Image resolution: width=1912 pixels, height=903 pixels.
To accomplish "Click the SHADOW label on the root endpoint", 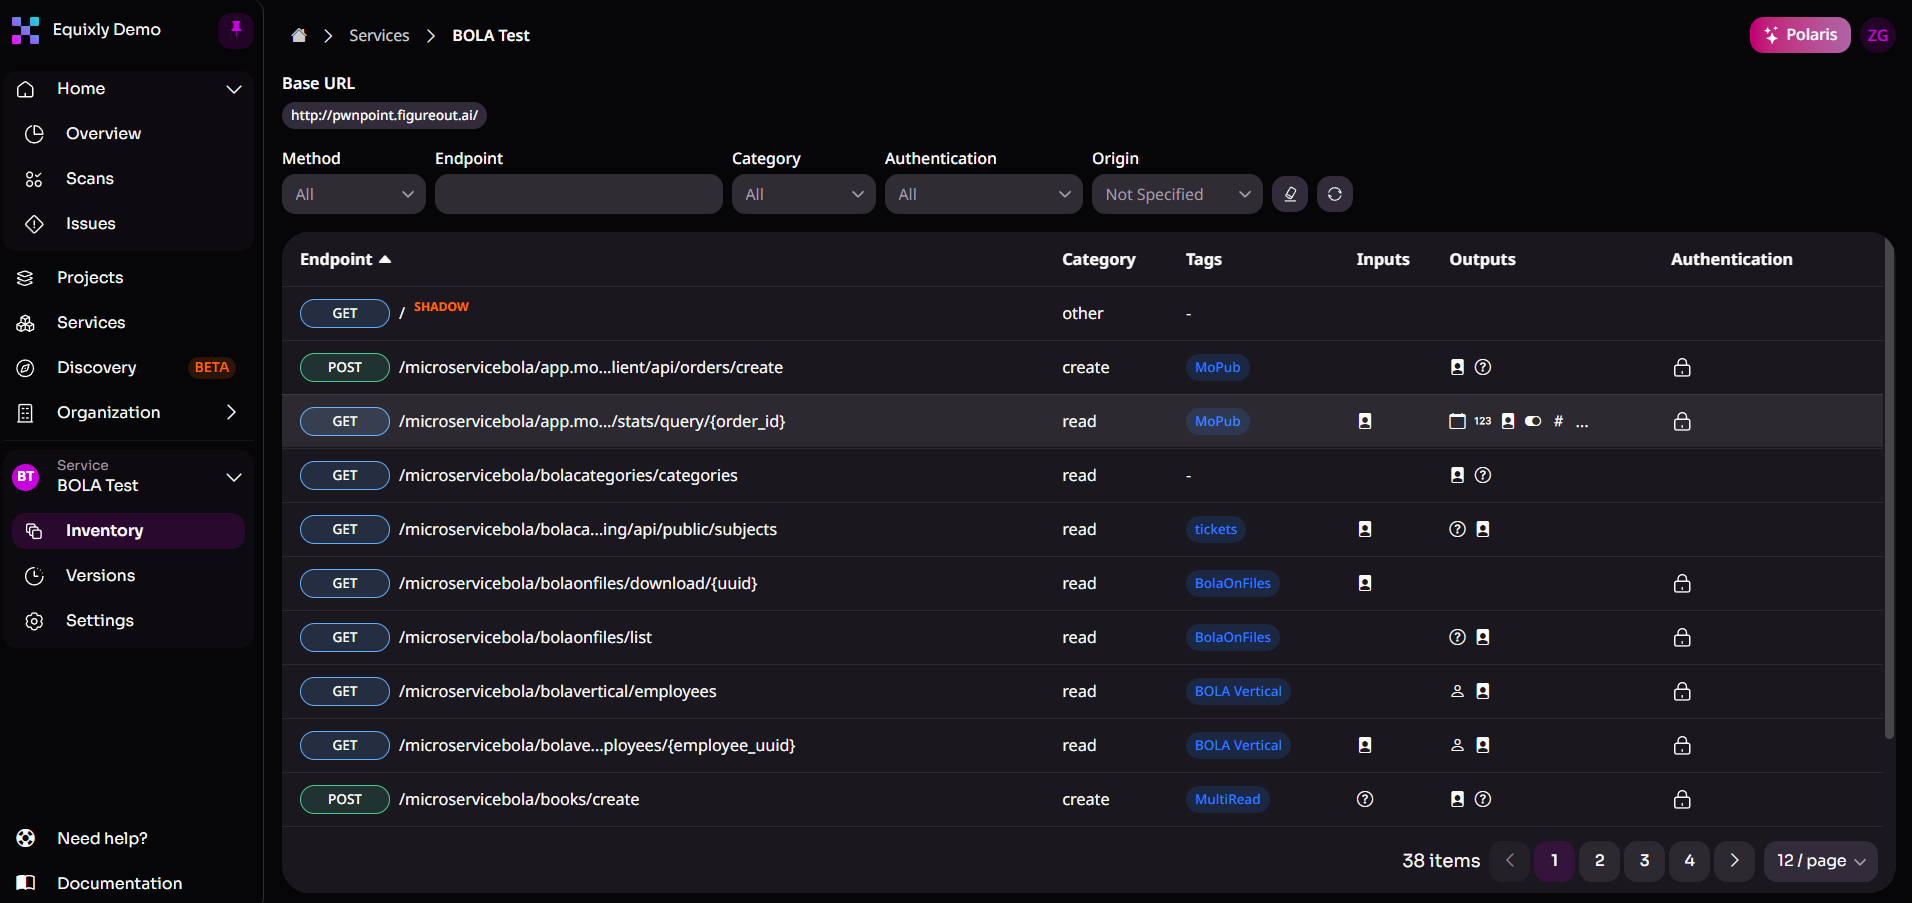I will (x=441, y=307).
